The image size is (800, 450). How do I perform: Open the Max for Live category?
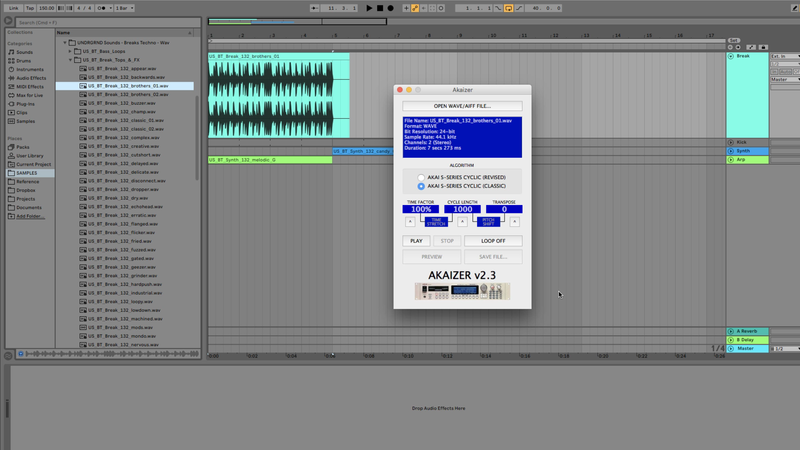[x=29, y=95]
